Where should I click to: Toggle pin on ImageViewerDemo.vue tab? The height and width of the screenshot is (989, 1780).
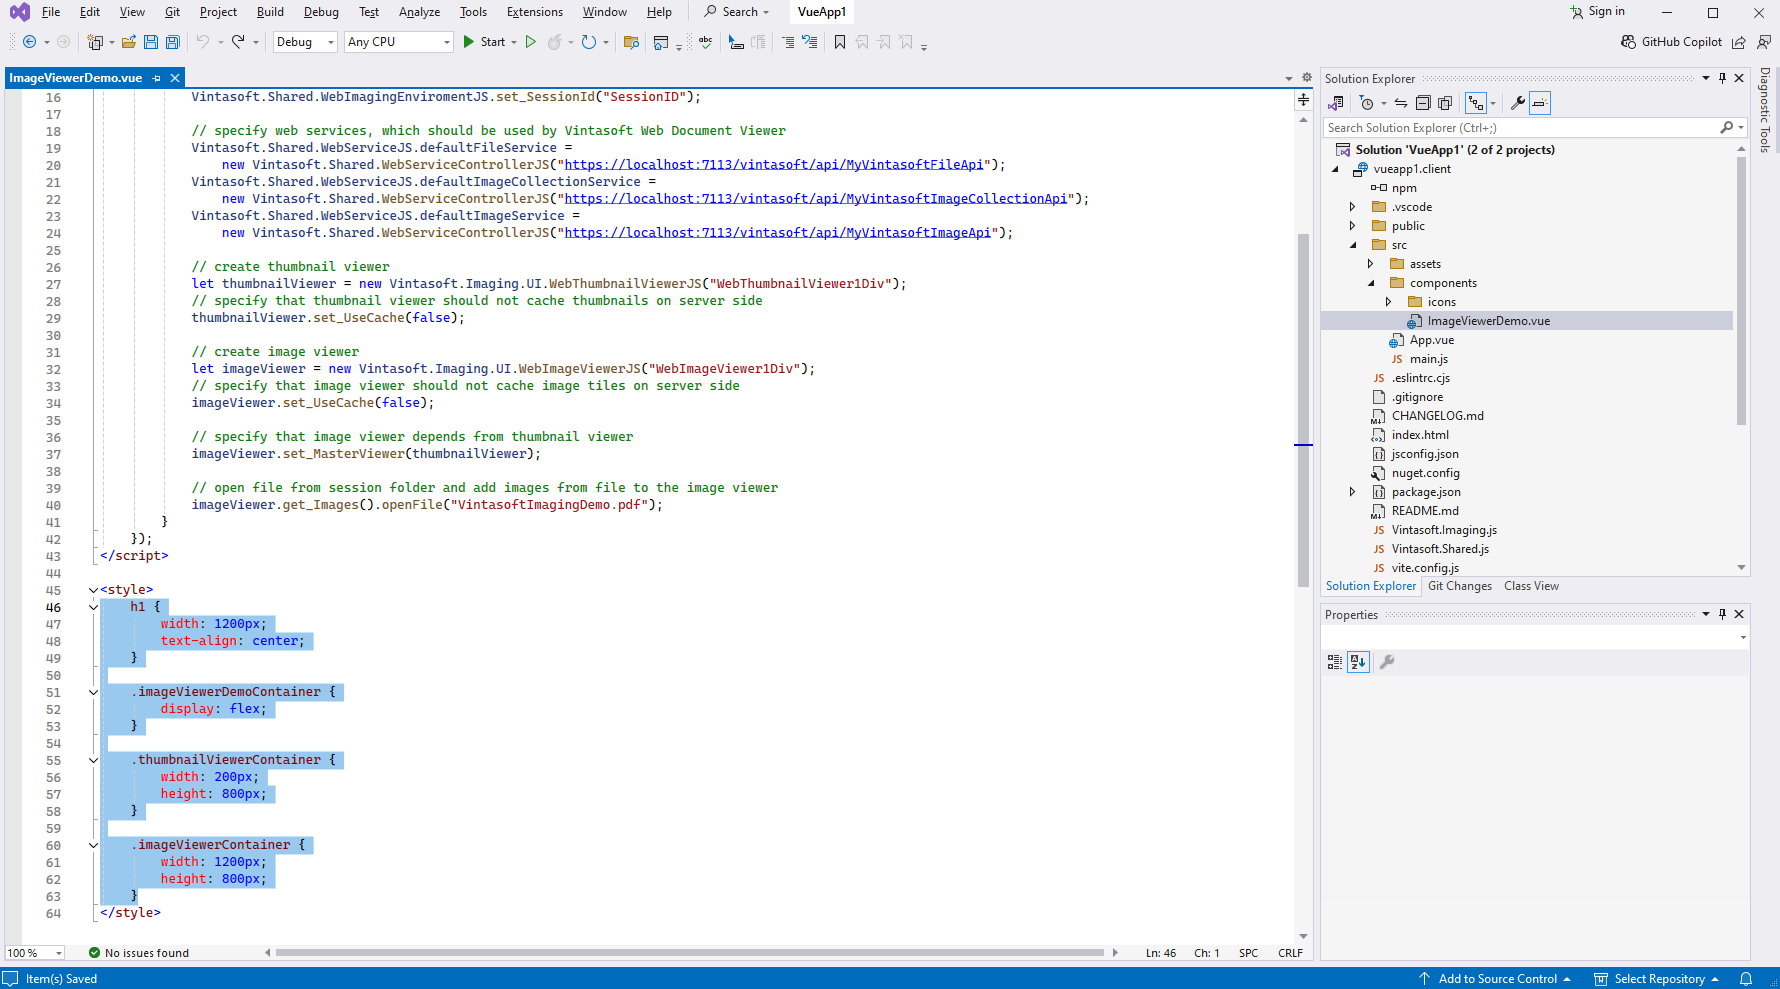[x=156, y=78]
